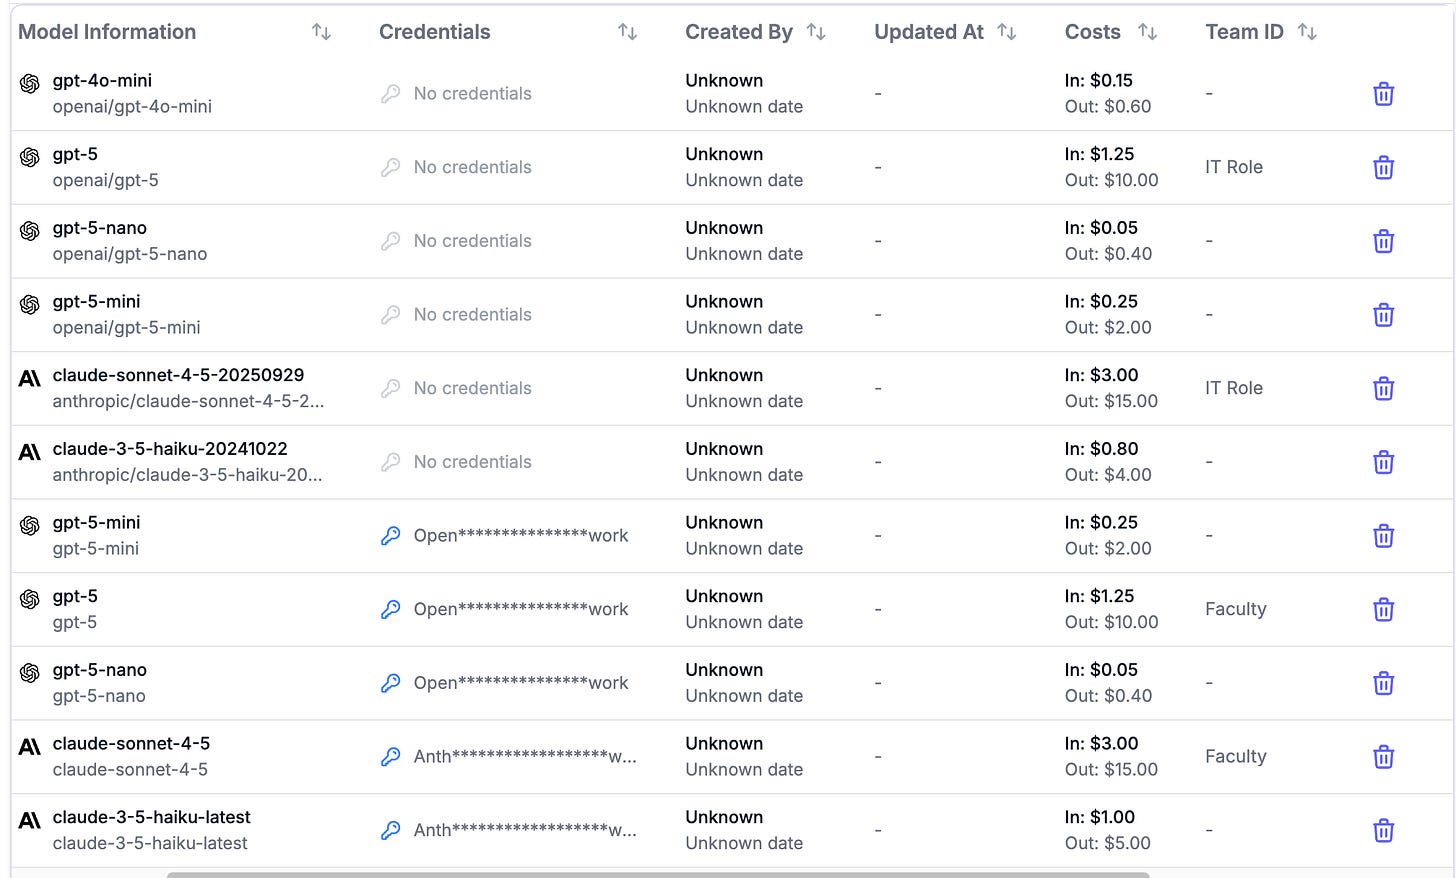Click blue key icon in claude-3-5-haiku-latest row

[391, 830]
